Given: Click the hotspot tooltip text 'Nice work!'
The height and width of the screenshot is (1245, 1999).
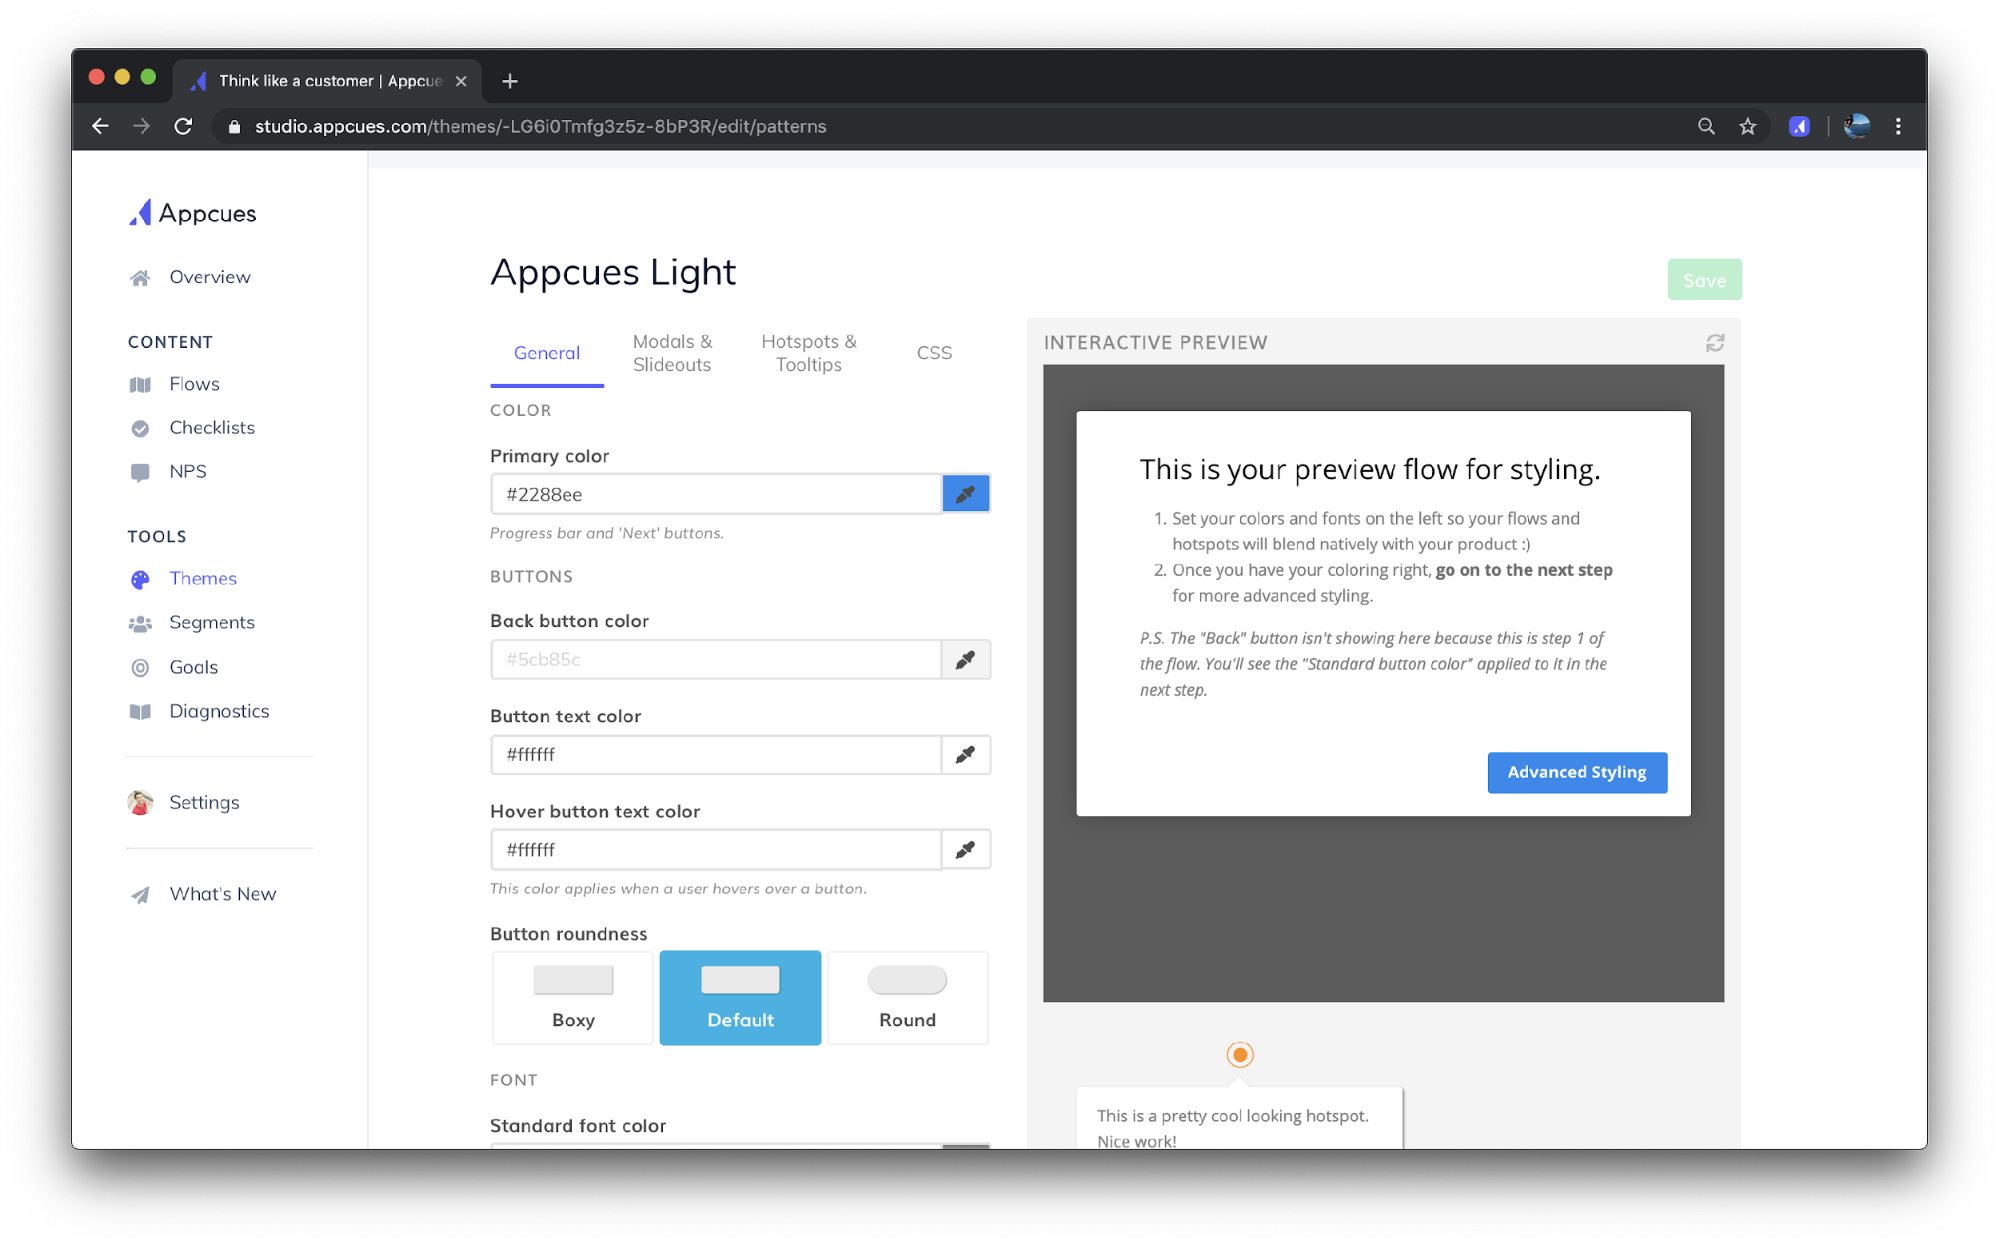Looking at the screenshot, I should click(1136, 1141).
